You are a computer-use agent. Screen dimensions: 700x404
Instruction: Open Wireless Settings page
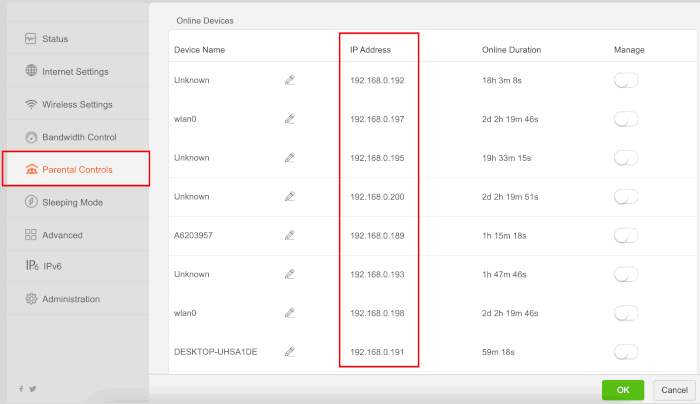click(x=78, y=104)
